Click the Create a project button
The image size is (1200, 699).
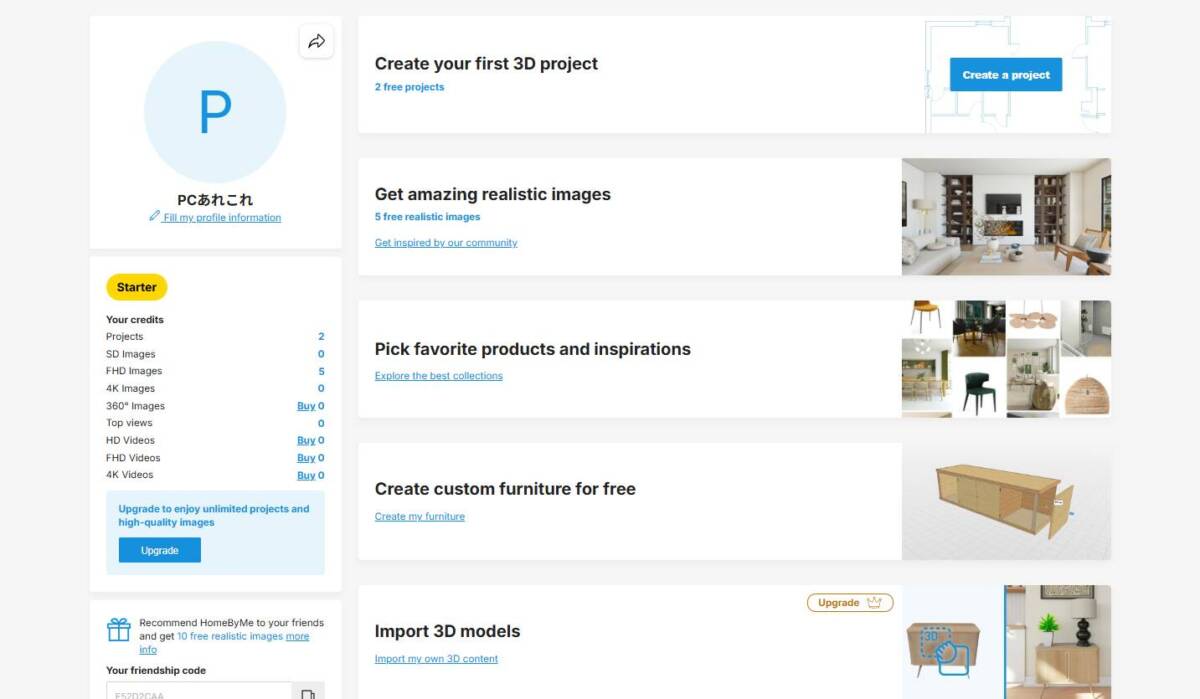tap(1006, 75)
